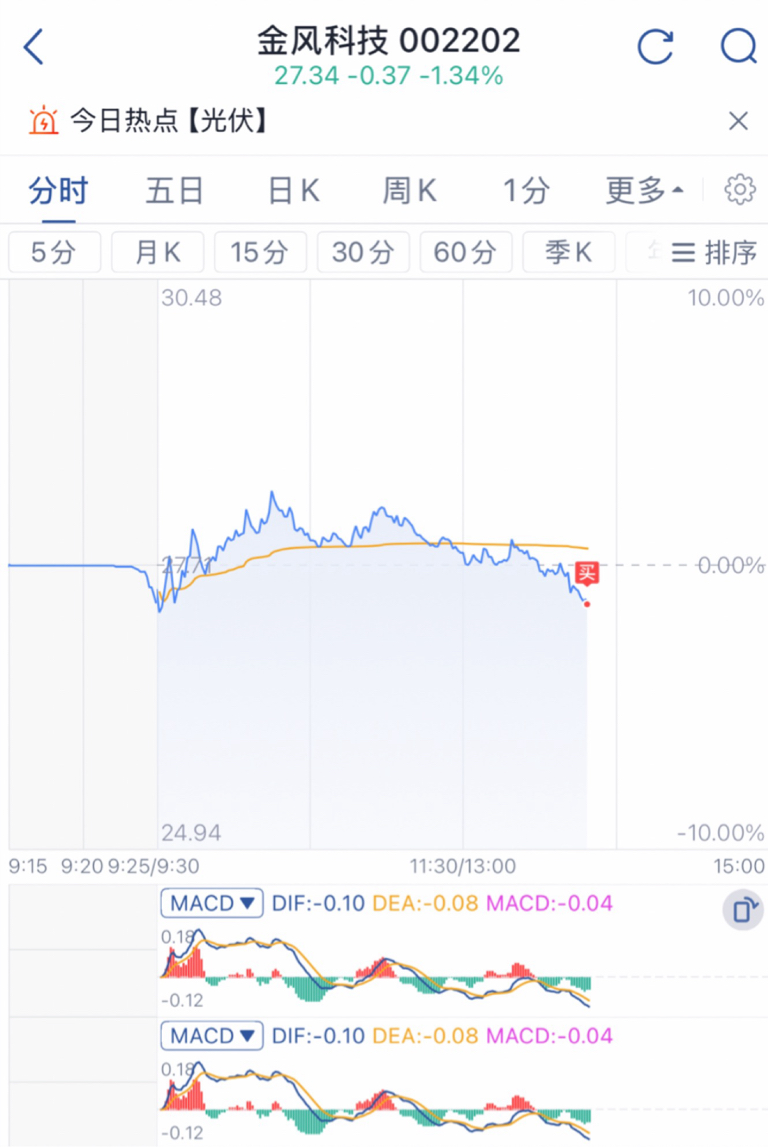
Task: Open the 排序 sort list
Action: [714, 252]
